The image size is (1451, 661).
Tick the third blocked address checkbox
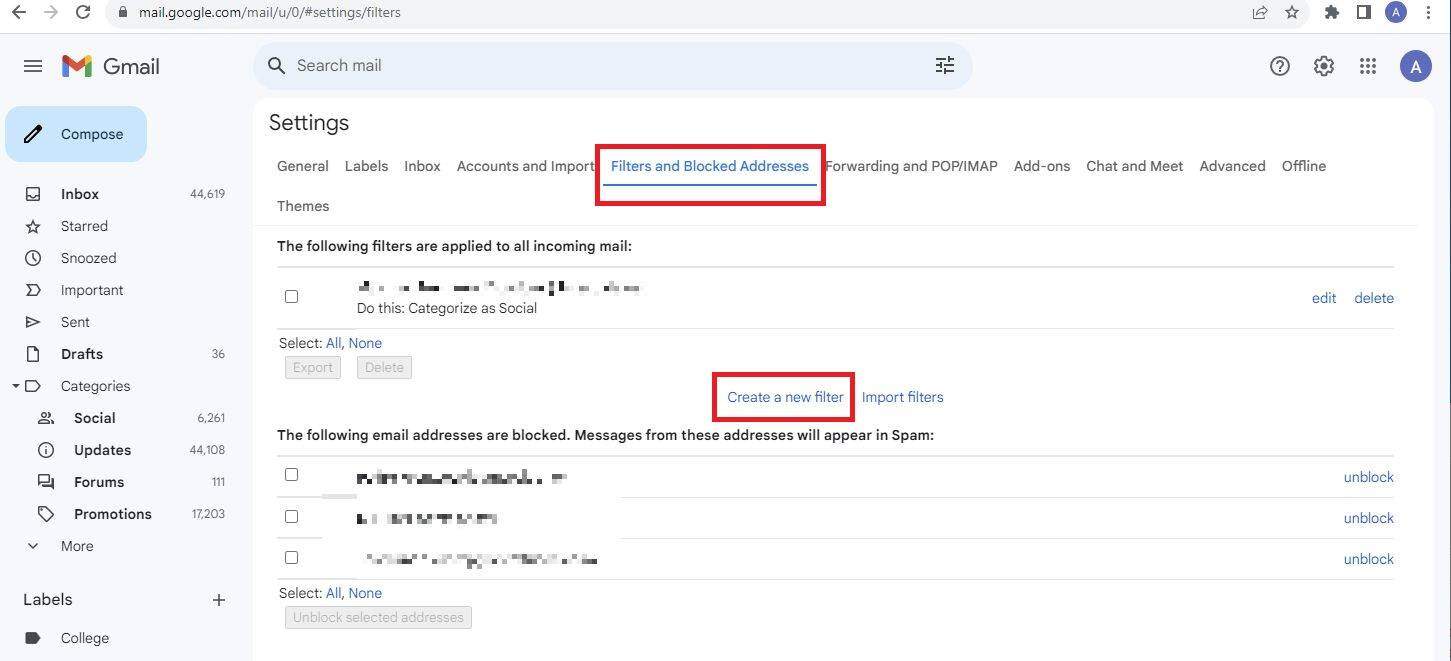(x=291, y=558)
